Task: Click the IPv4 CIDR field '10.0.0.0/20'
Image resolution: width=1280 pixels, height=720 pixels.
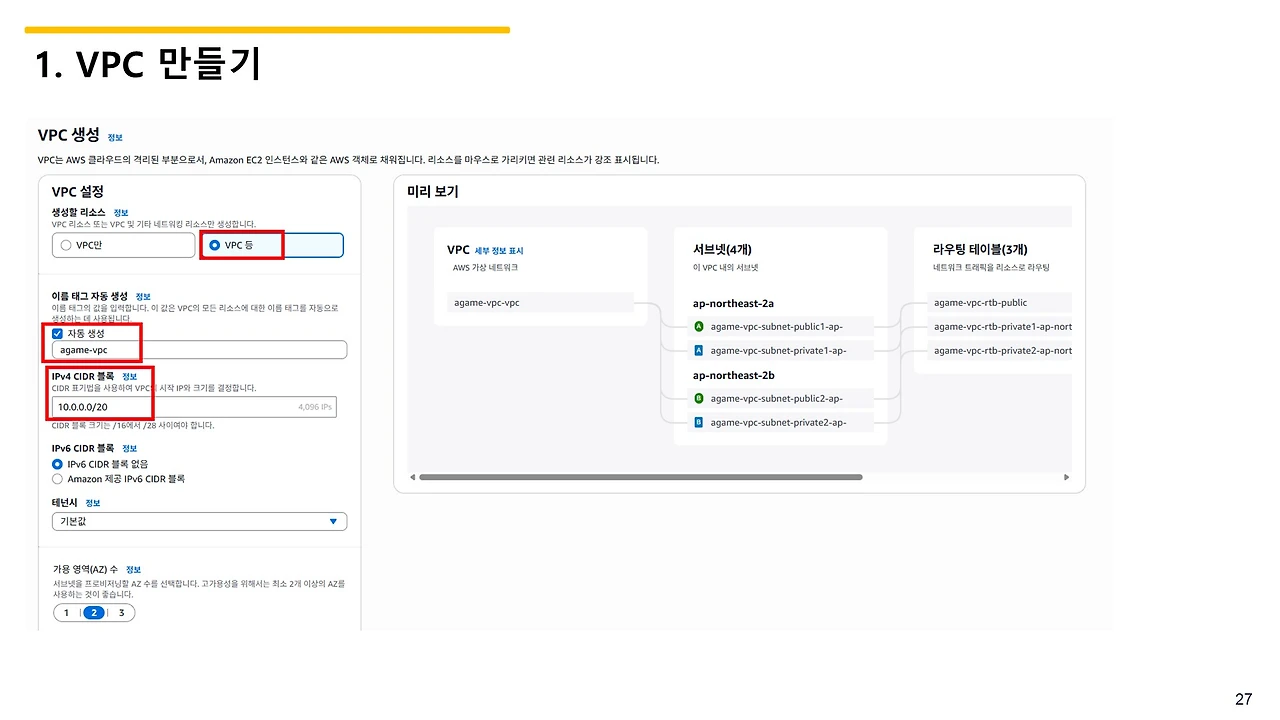Action: [x=195, y=407]
